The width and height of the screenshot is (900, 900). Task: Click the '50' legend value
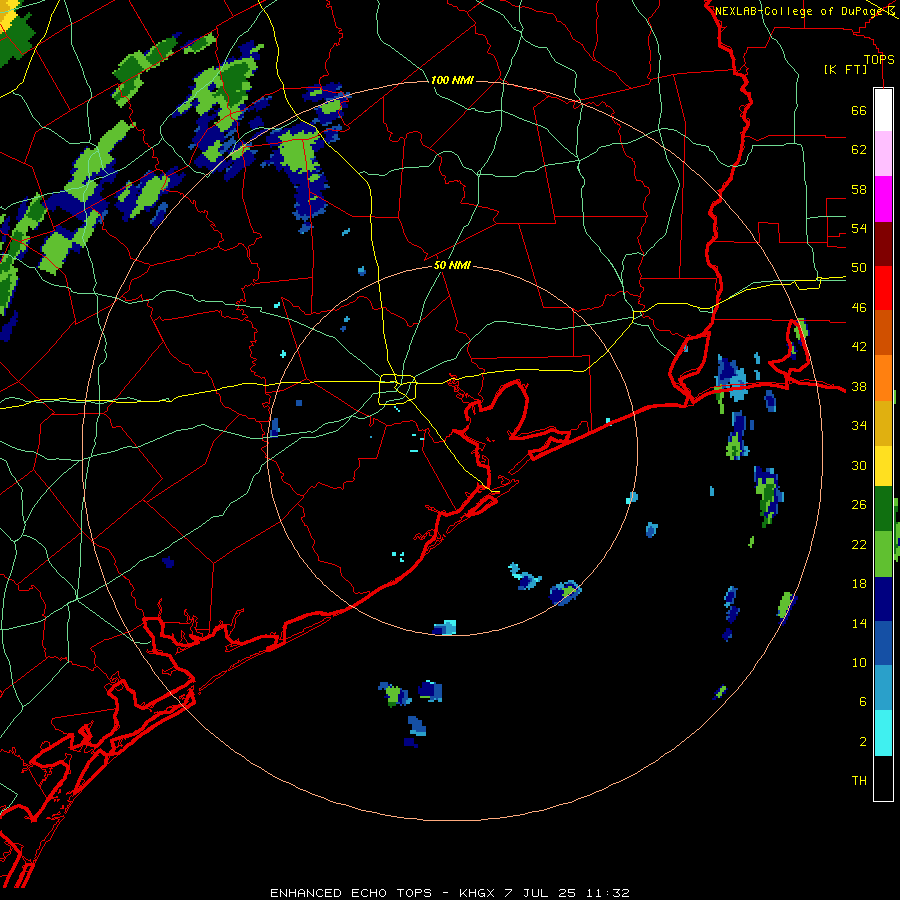click(859, 268)
